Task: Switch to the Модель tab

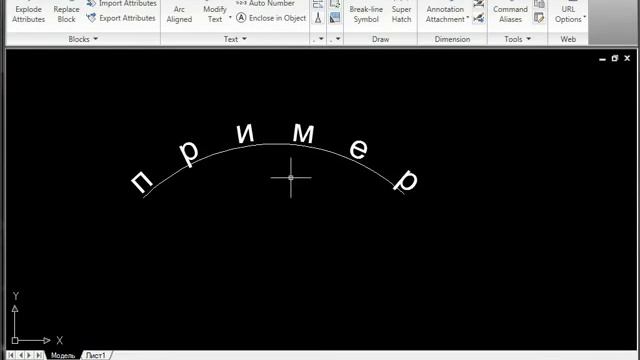Action: pos(63,356)
